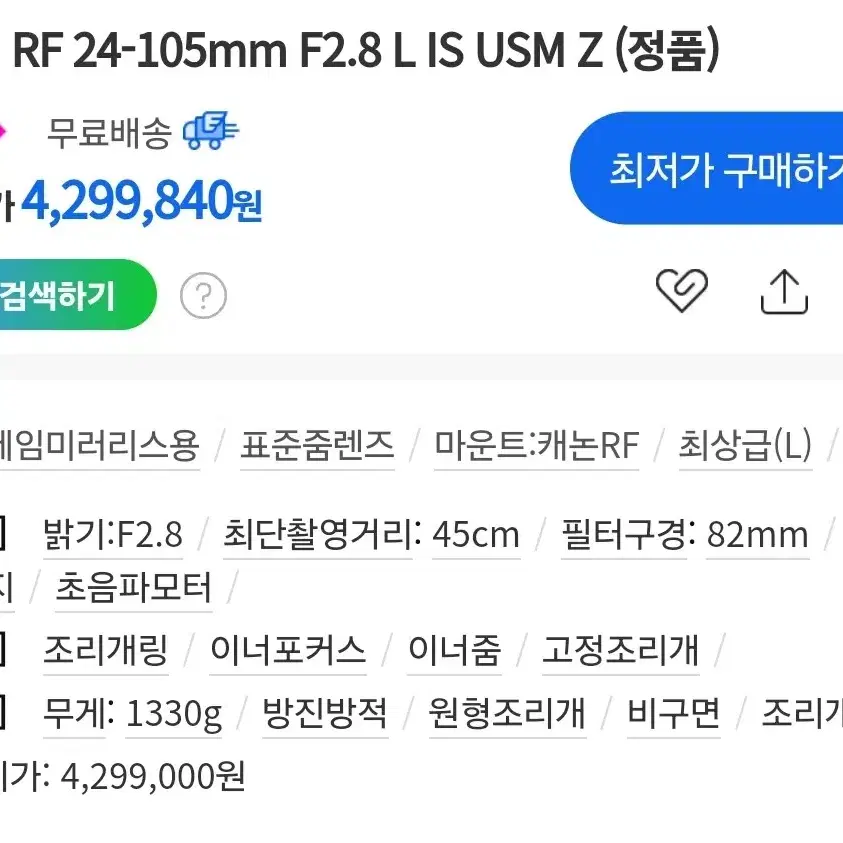Screen dimensions: 843x843
Task: Tap the heart wishlist icon
Action: click(682, 291)
